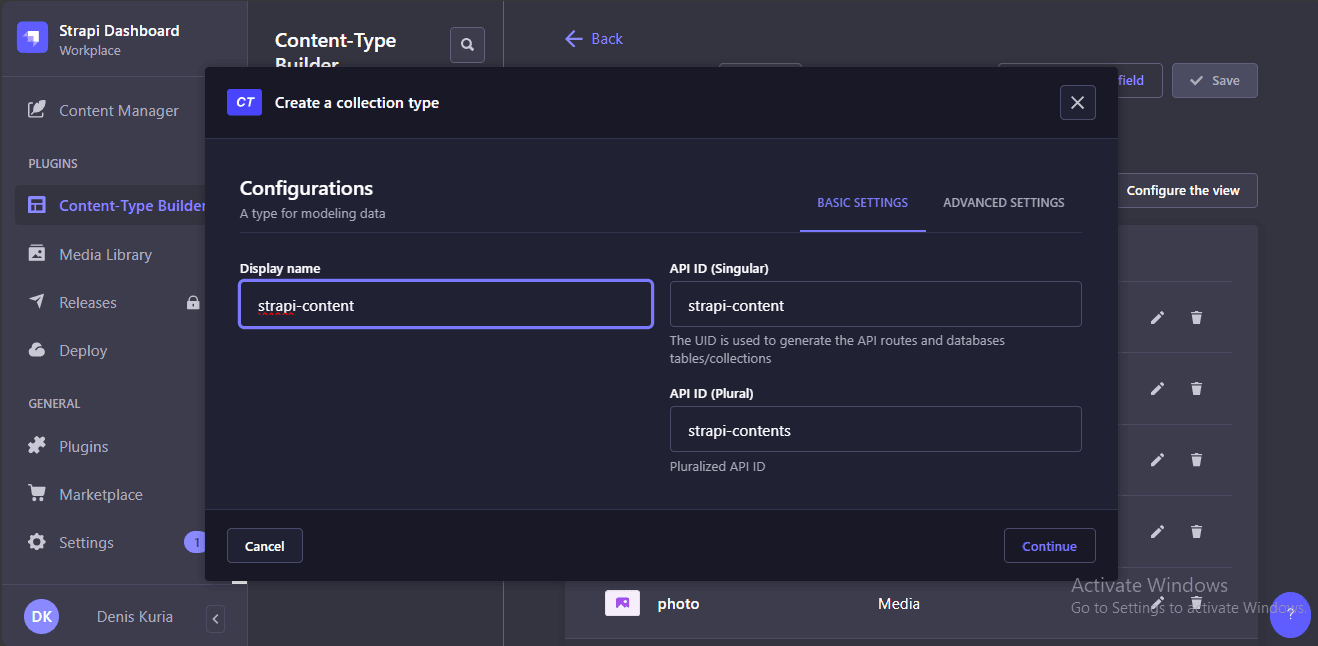Click the topmost field row's trash delete icon
The width and height of the screenshot is (1318, 646).
[x=1196, y=318]
